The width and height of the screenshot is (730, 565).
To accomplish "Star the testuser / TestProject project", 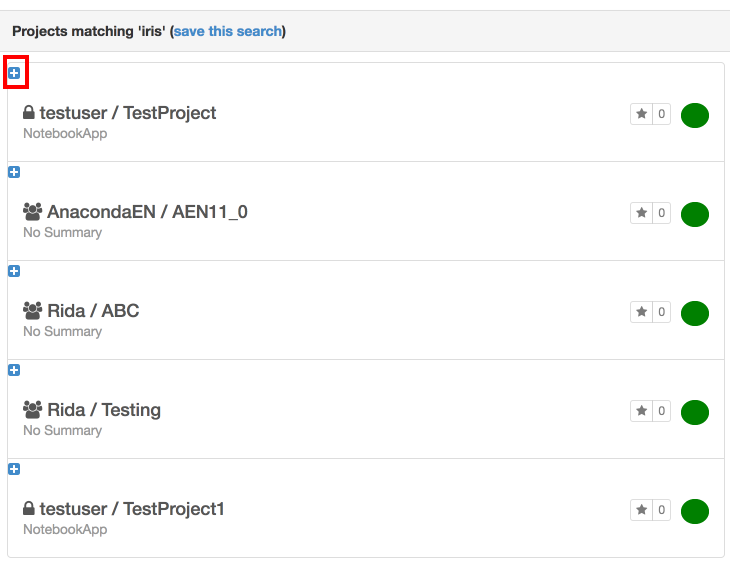I will tap(642, 114).
